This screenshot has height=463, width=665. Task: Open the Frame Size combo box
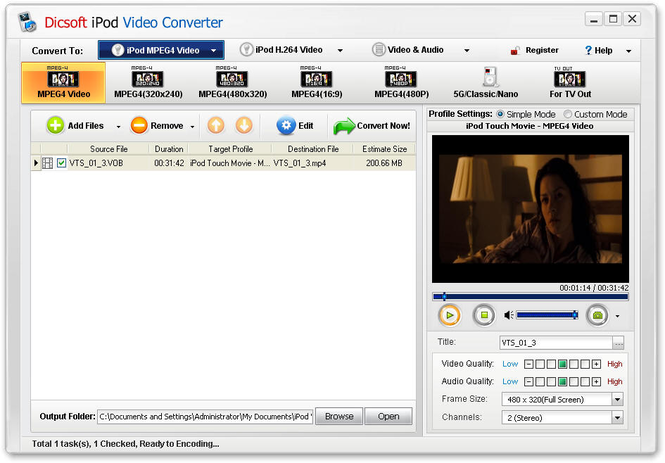(x=562, y=399)
